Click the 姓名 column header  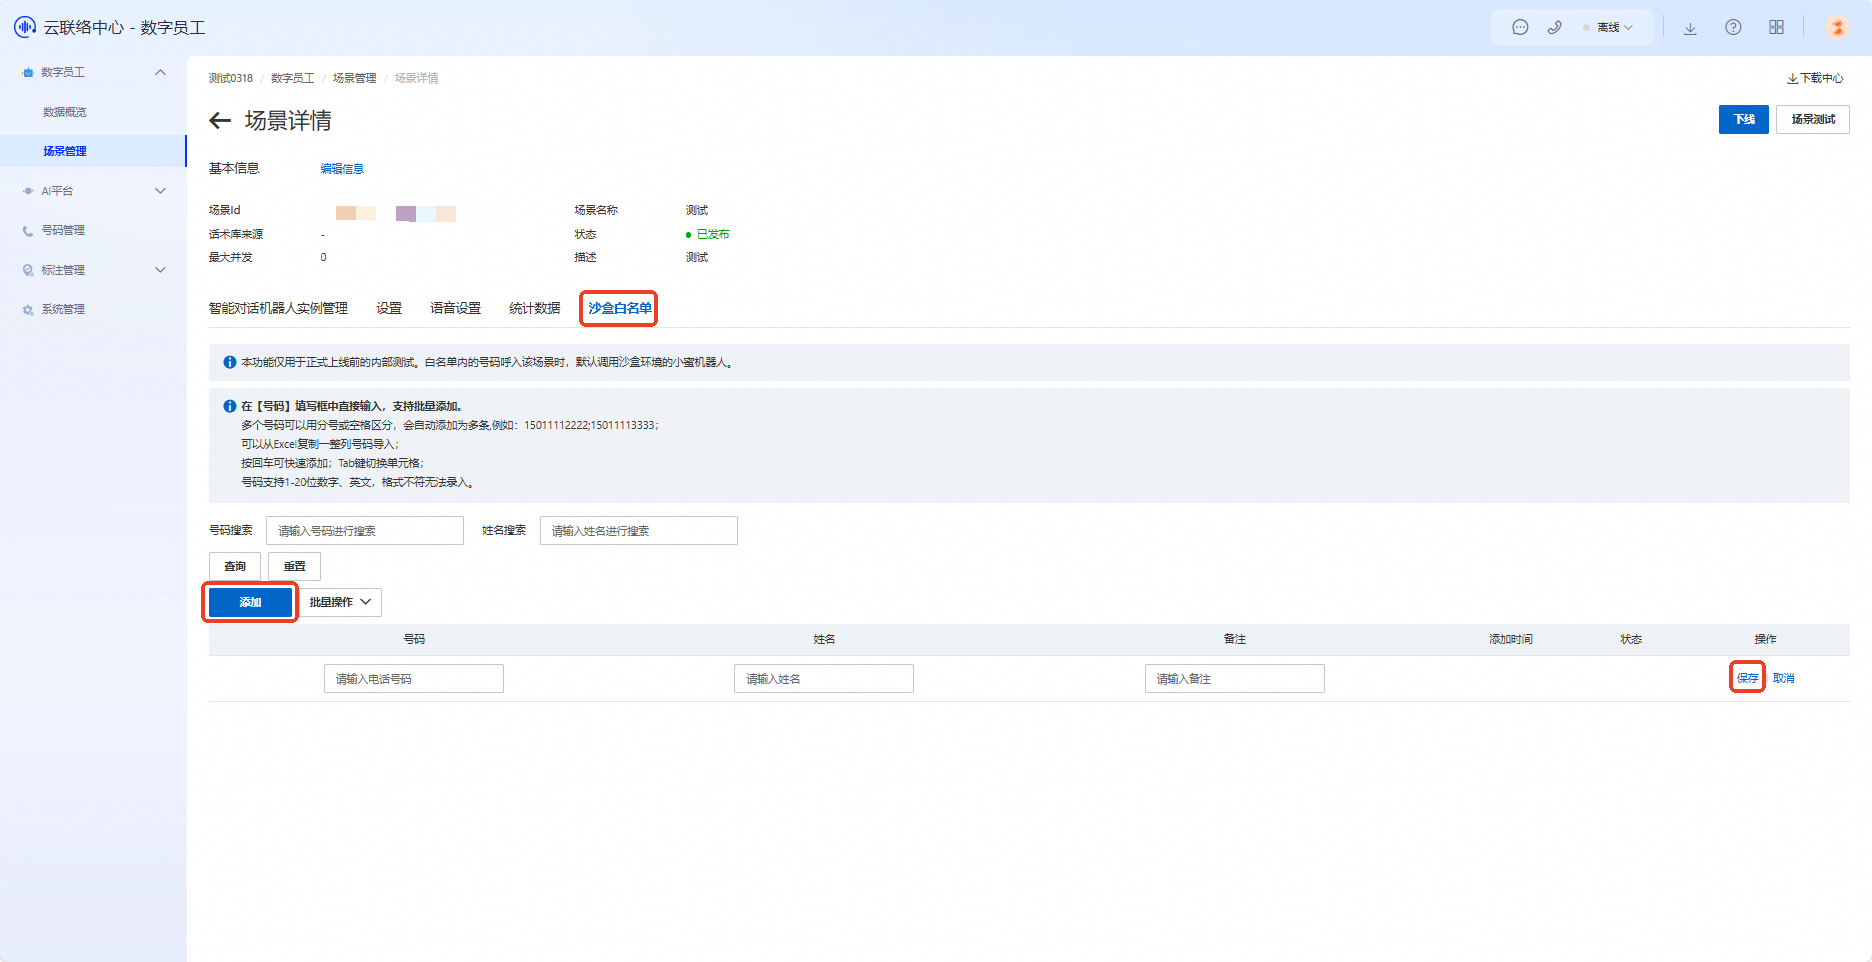coord(824,639)
